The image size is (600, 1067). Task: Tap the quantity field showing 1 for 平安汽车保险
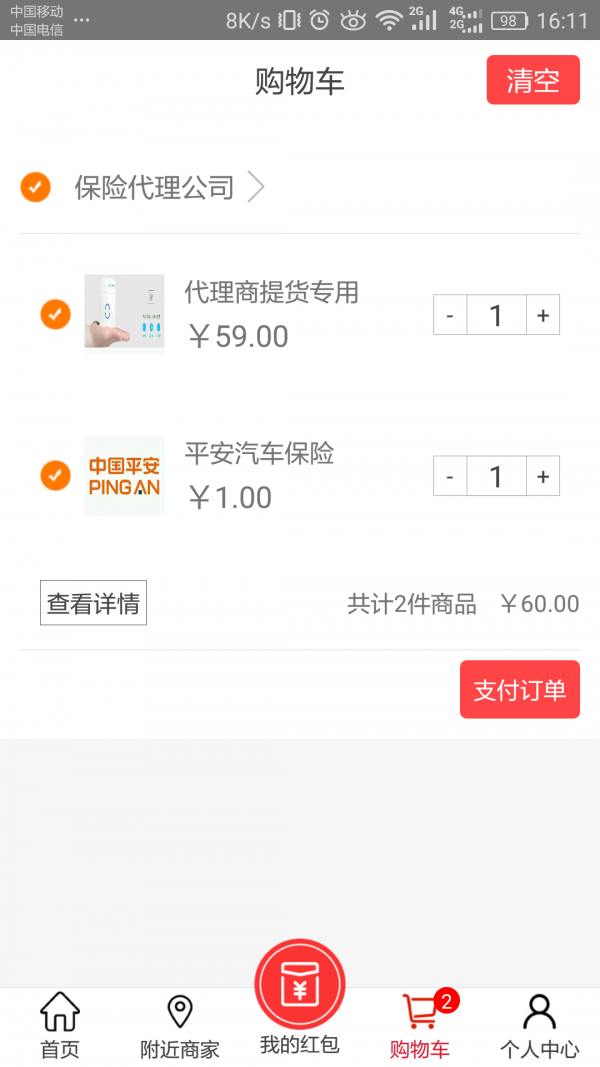click(x=496, y=475)
